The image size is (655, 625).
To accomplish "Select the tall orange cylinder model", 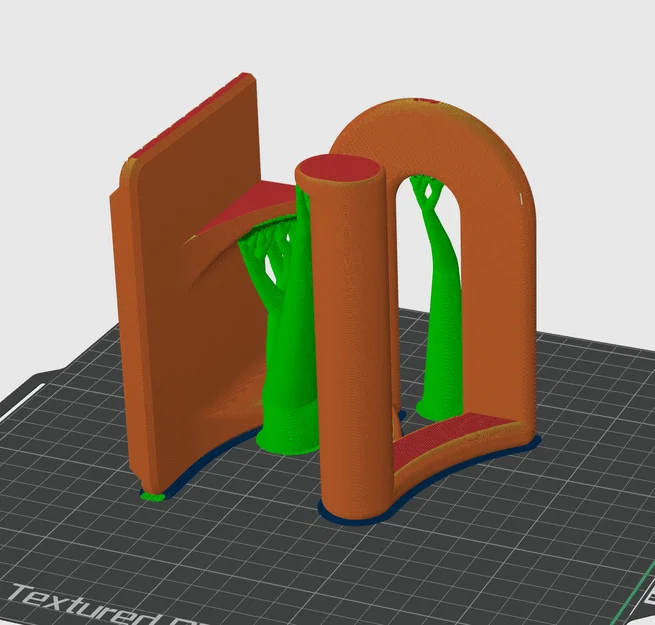I will 353,343.
